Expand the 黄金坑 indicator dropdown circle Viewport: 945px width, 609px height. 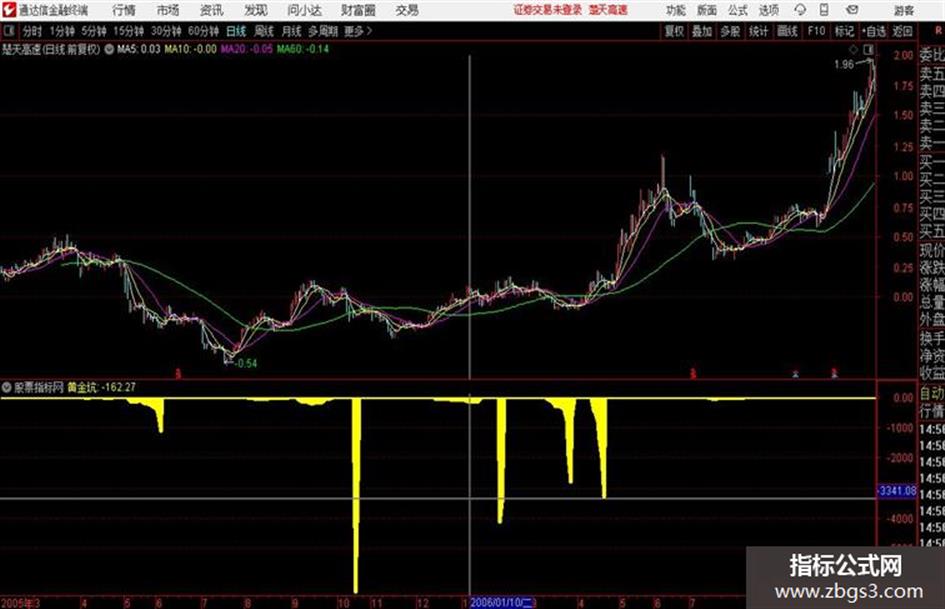7,387
